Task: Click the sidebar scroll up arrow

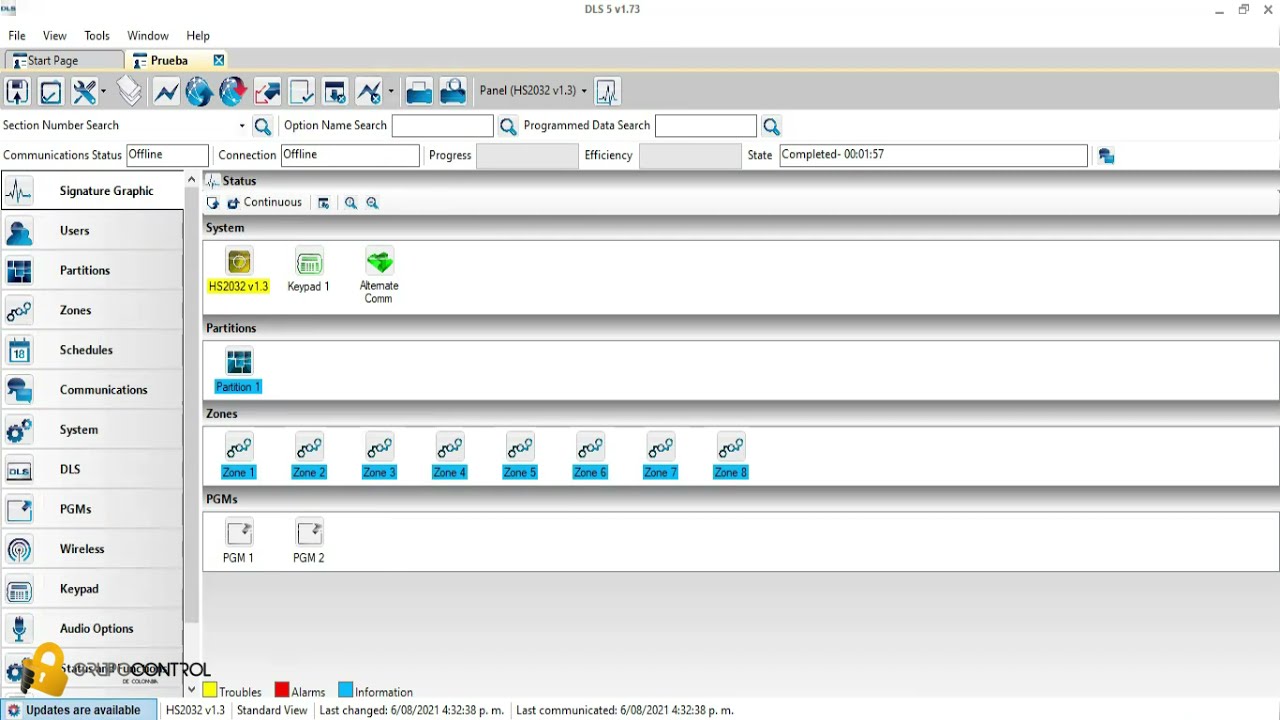Action: click(191, 180)
